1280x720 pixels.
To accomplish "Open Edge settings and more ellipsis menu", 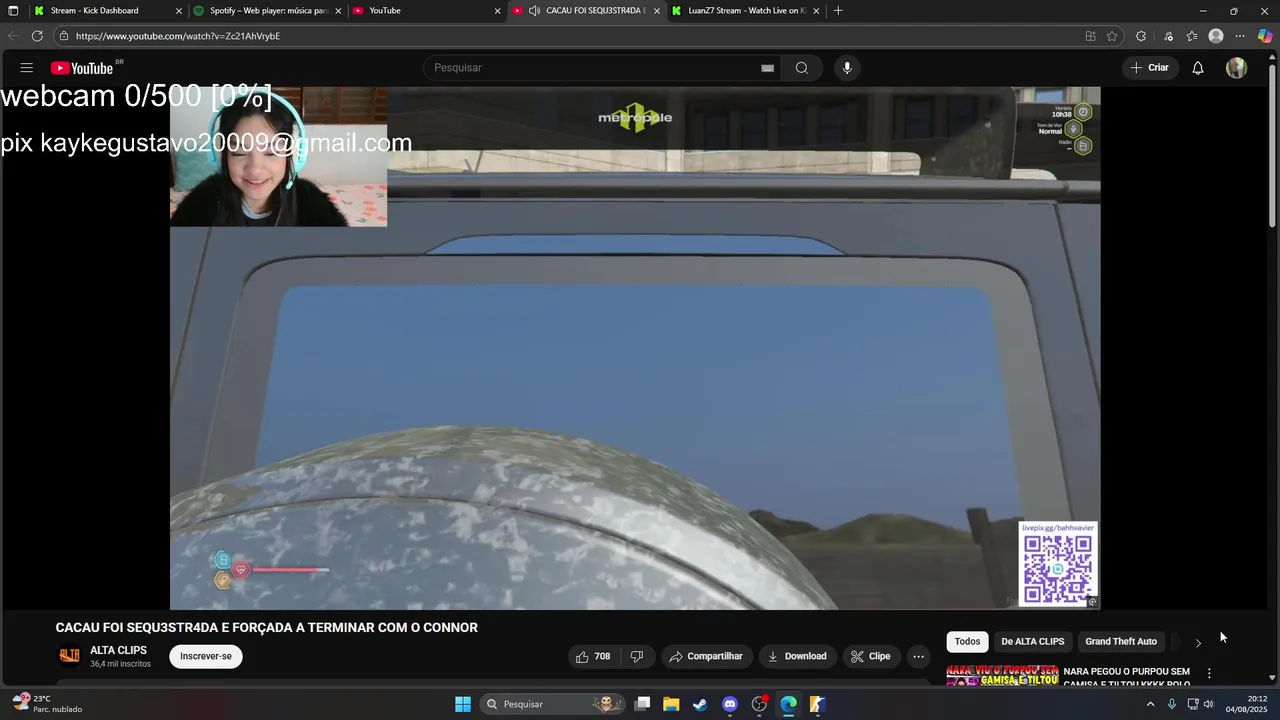I will pos(1240,36).
